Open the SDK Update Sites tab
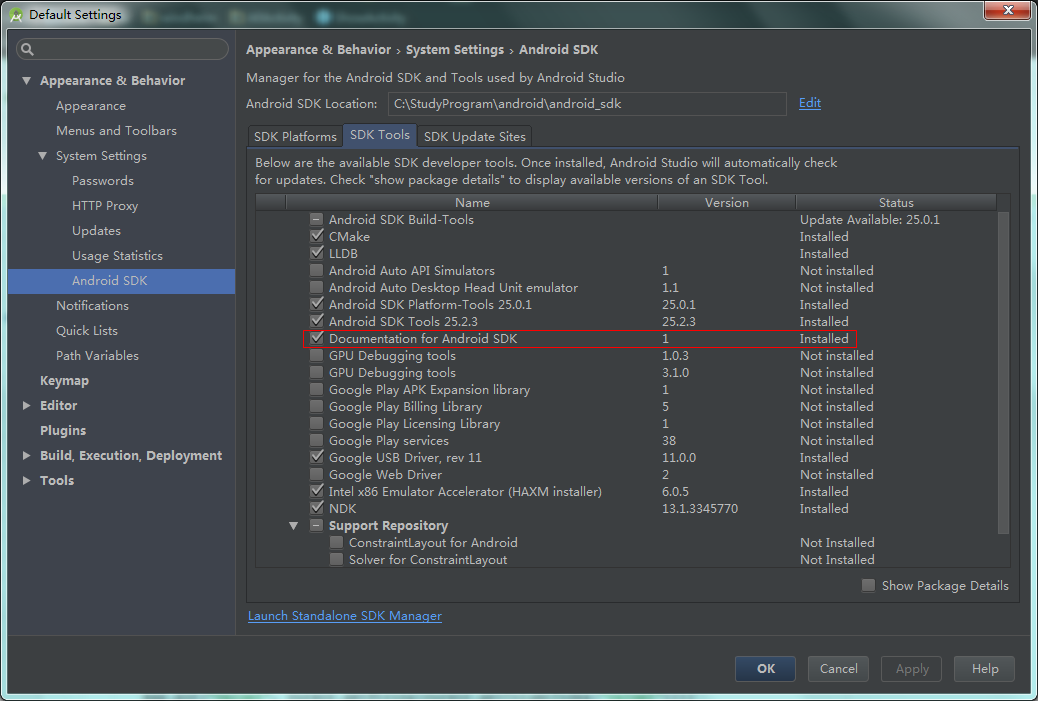Screen dimensions: 1038x701 pyautogui.click(x=473, y=137)
